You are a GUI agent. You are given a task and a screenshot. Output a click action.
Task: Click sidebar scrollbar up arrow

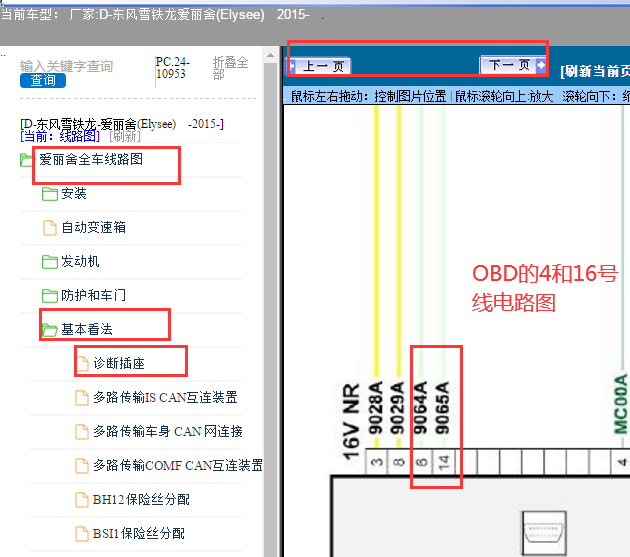point(270,55)
